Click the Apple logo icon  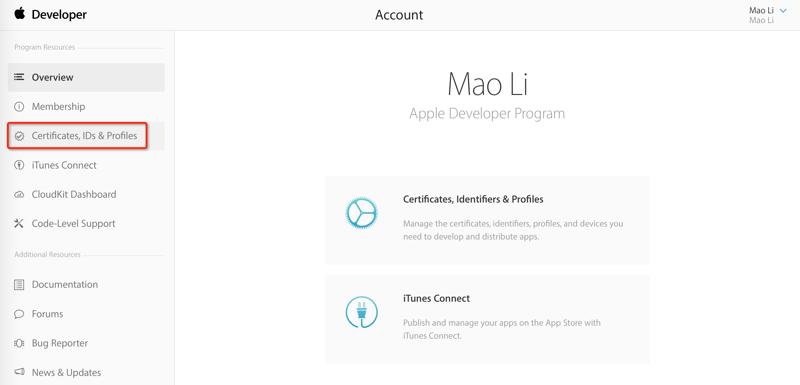tap(20, 14)
